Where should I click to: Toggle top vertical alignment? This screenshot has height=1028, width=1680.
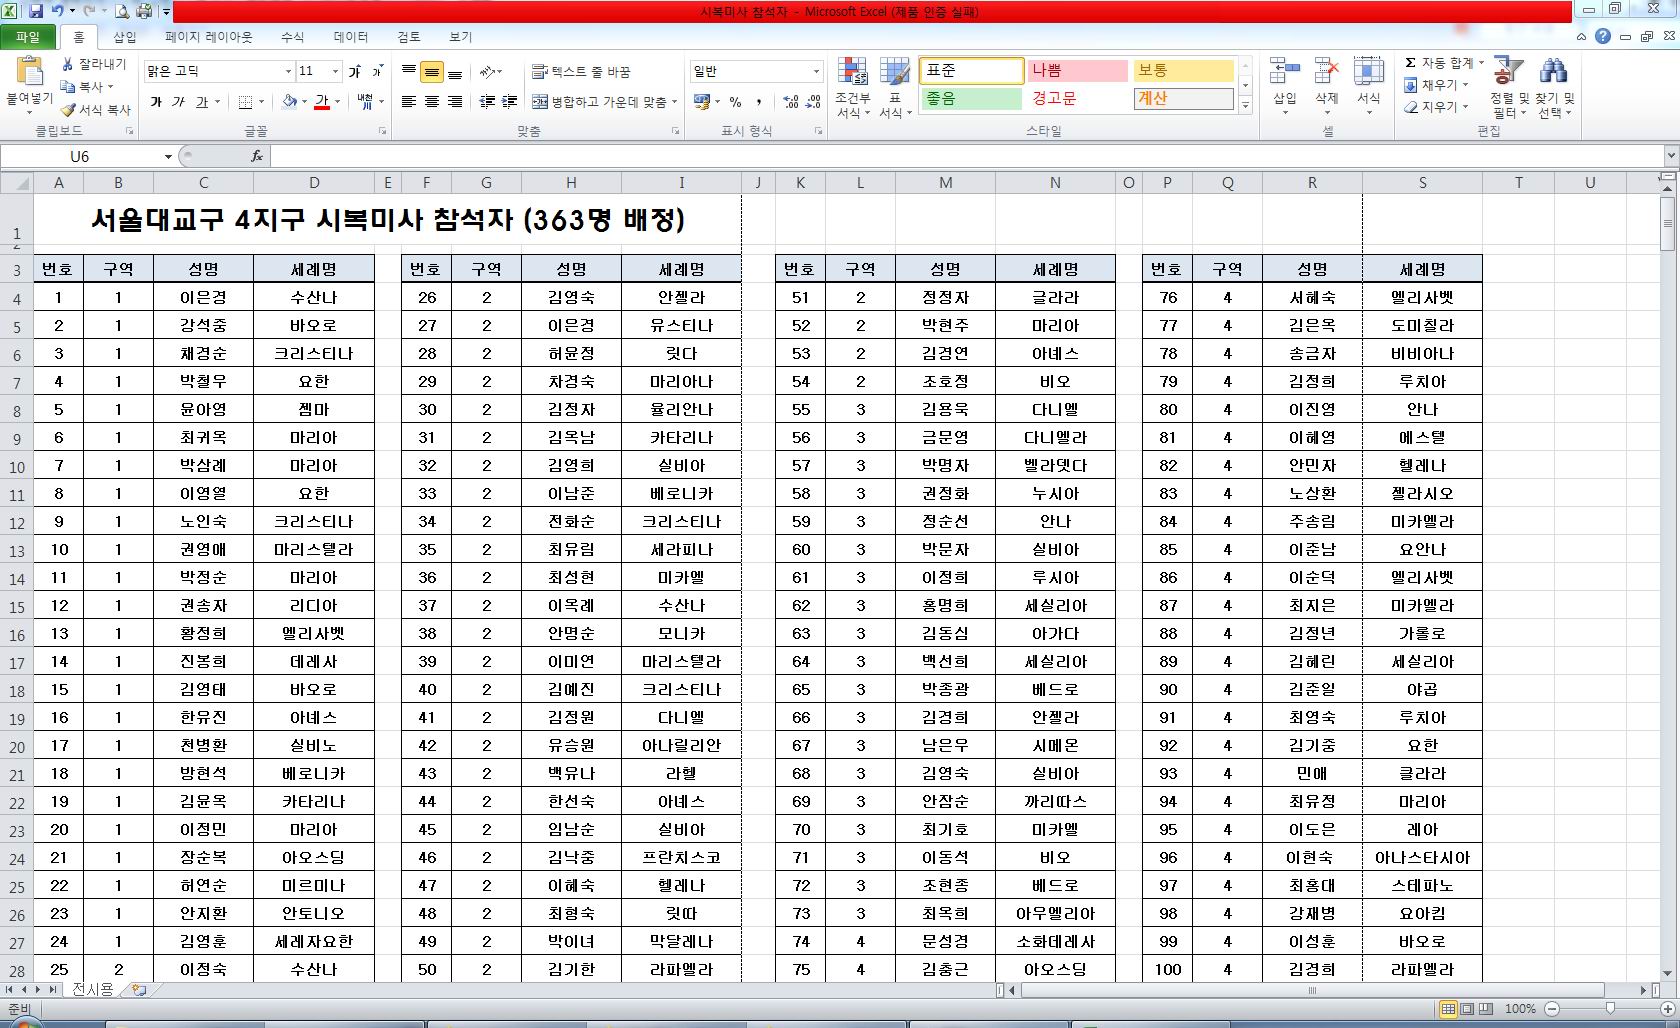(409, 72)
